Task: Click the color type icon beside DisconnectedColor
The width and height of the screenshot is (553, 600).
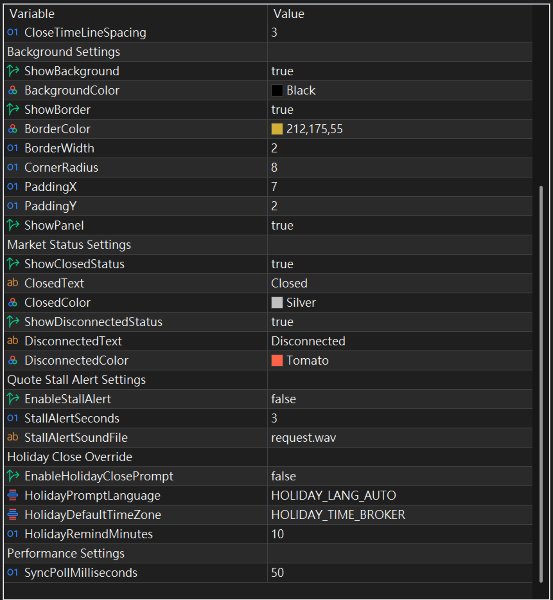Action: [x=13, y=360]
